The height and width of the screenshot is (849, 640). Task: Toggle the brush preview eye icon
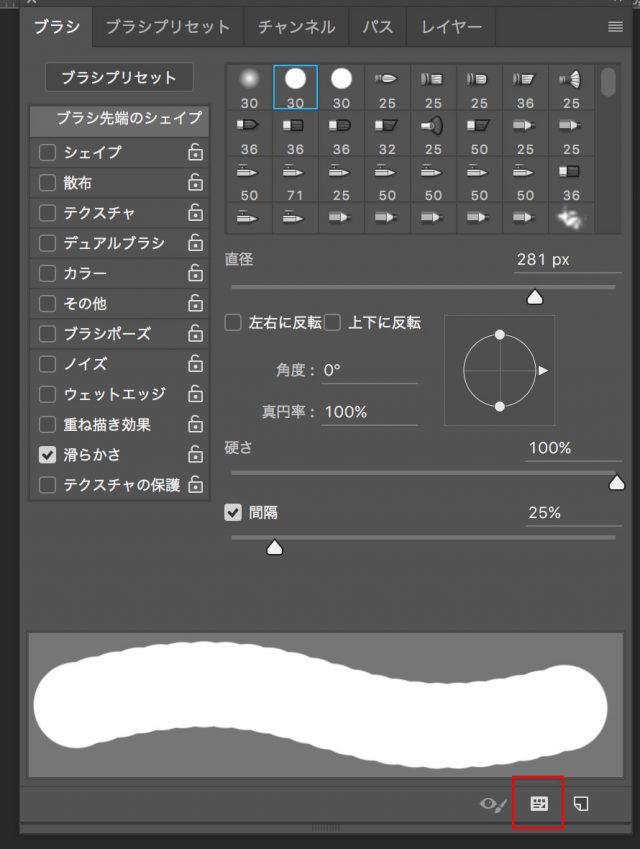(x=494, y=804)
